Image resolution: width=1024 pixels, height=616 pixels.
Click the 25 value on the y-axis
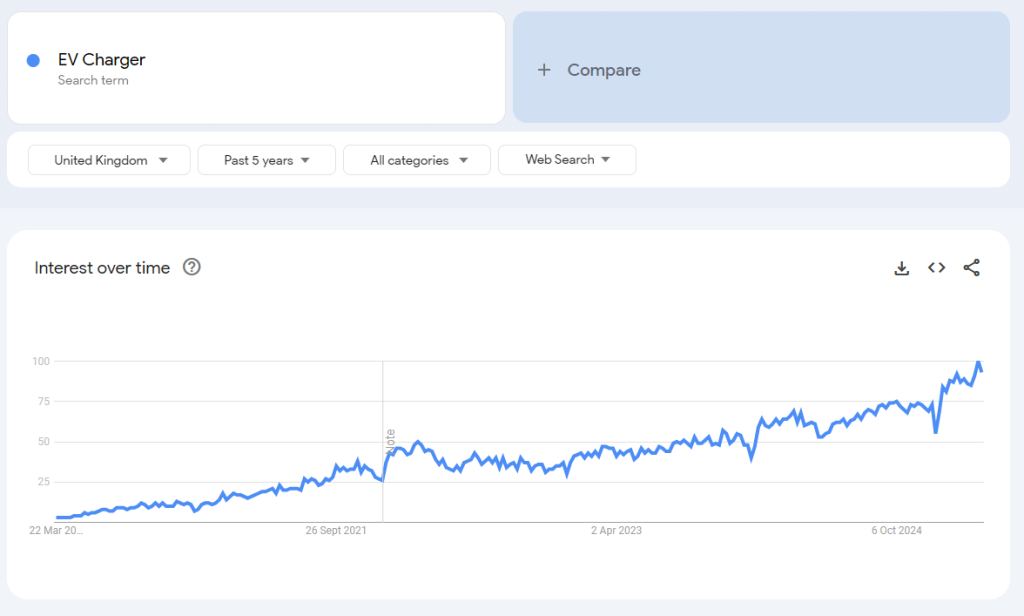click(43, 481)
